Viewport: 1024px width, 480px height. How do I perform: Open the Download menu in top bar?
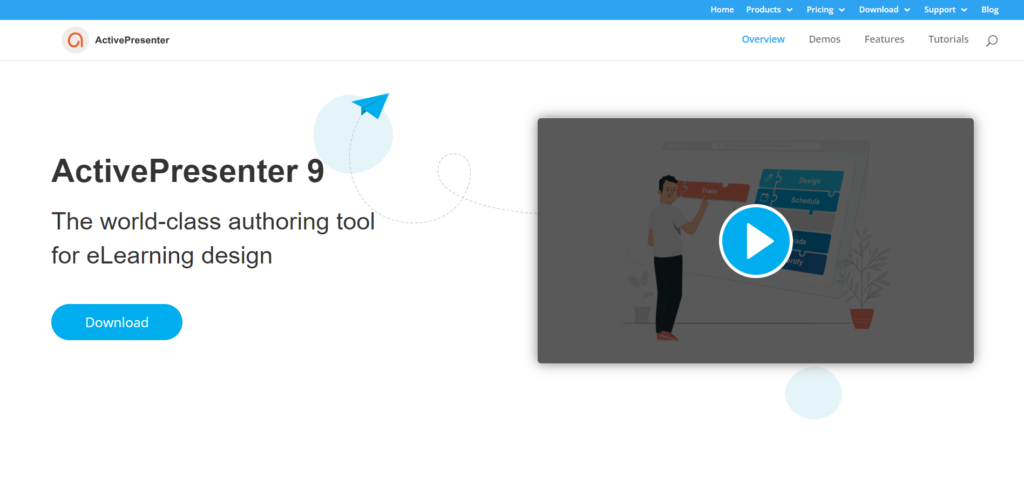[879, 10]
